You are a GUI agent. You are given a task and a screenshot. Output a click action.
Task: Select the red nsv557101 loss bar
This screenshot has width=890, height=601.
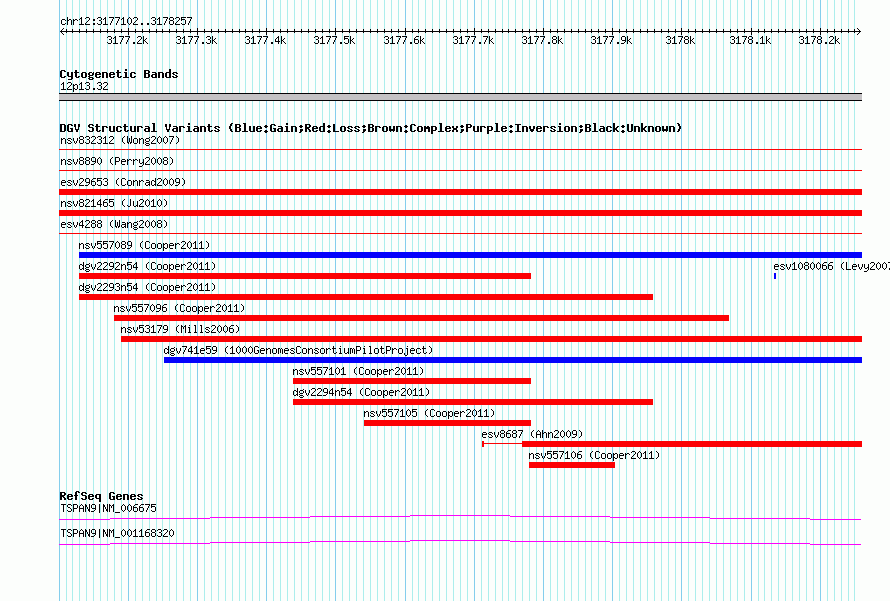(x=412, y=381)
